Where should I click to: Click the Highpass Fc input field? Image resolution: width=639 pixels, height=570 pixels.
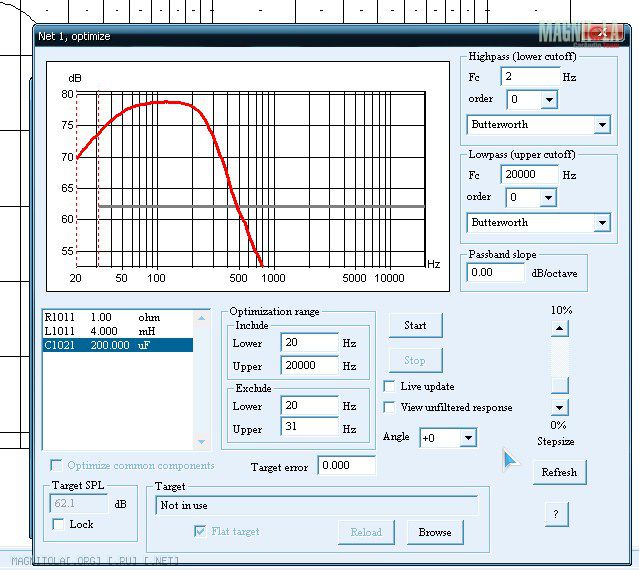530,77
